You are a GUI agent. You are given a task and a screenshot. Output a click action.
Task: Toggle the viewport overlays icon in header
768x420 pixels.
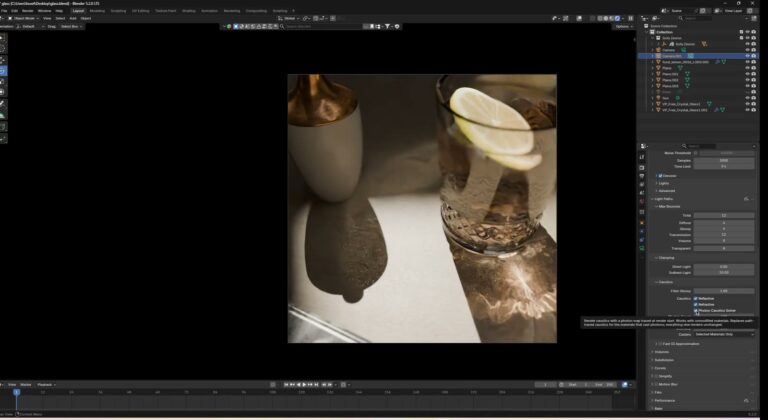pyautogui.click(x=579, y=18)
